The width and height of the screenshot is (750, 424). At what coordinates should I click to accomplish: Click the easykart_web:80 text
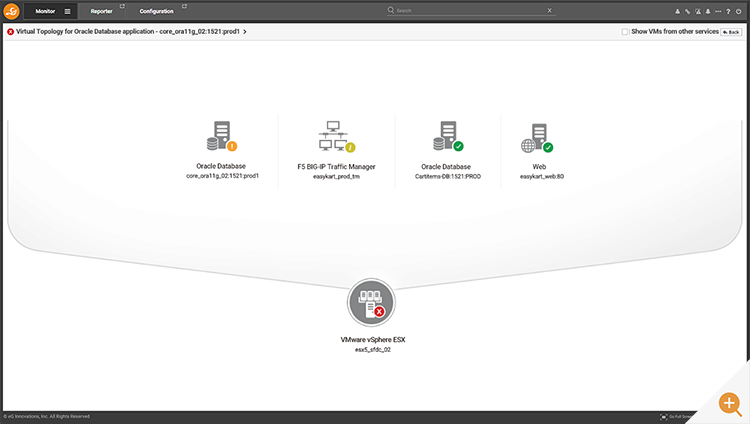(542, 177)
